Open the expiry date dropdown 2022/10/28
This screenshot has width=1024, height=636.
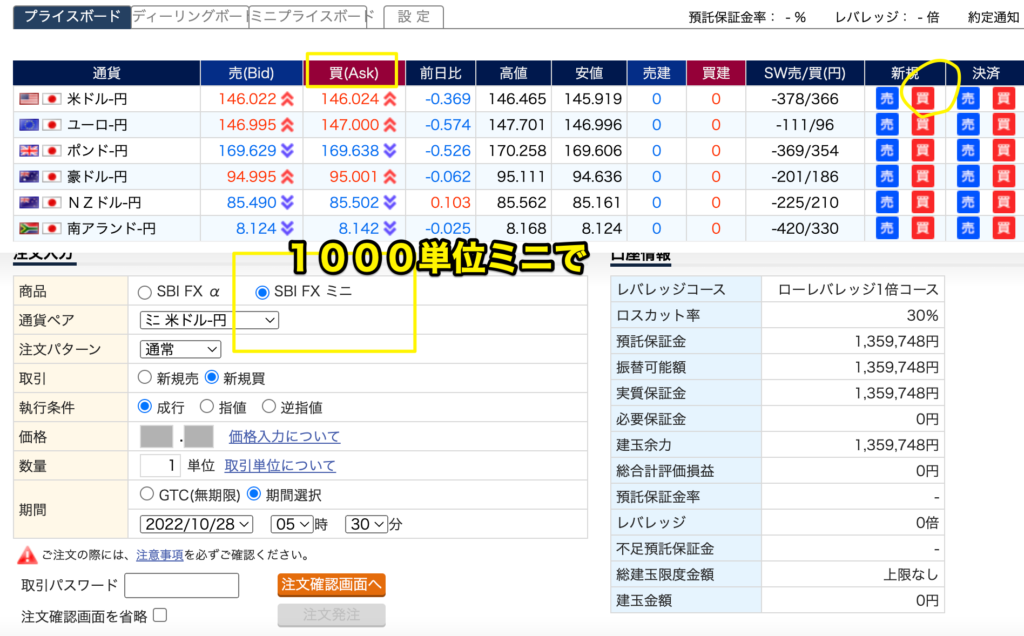click(197, 524)
